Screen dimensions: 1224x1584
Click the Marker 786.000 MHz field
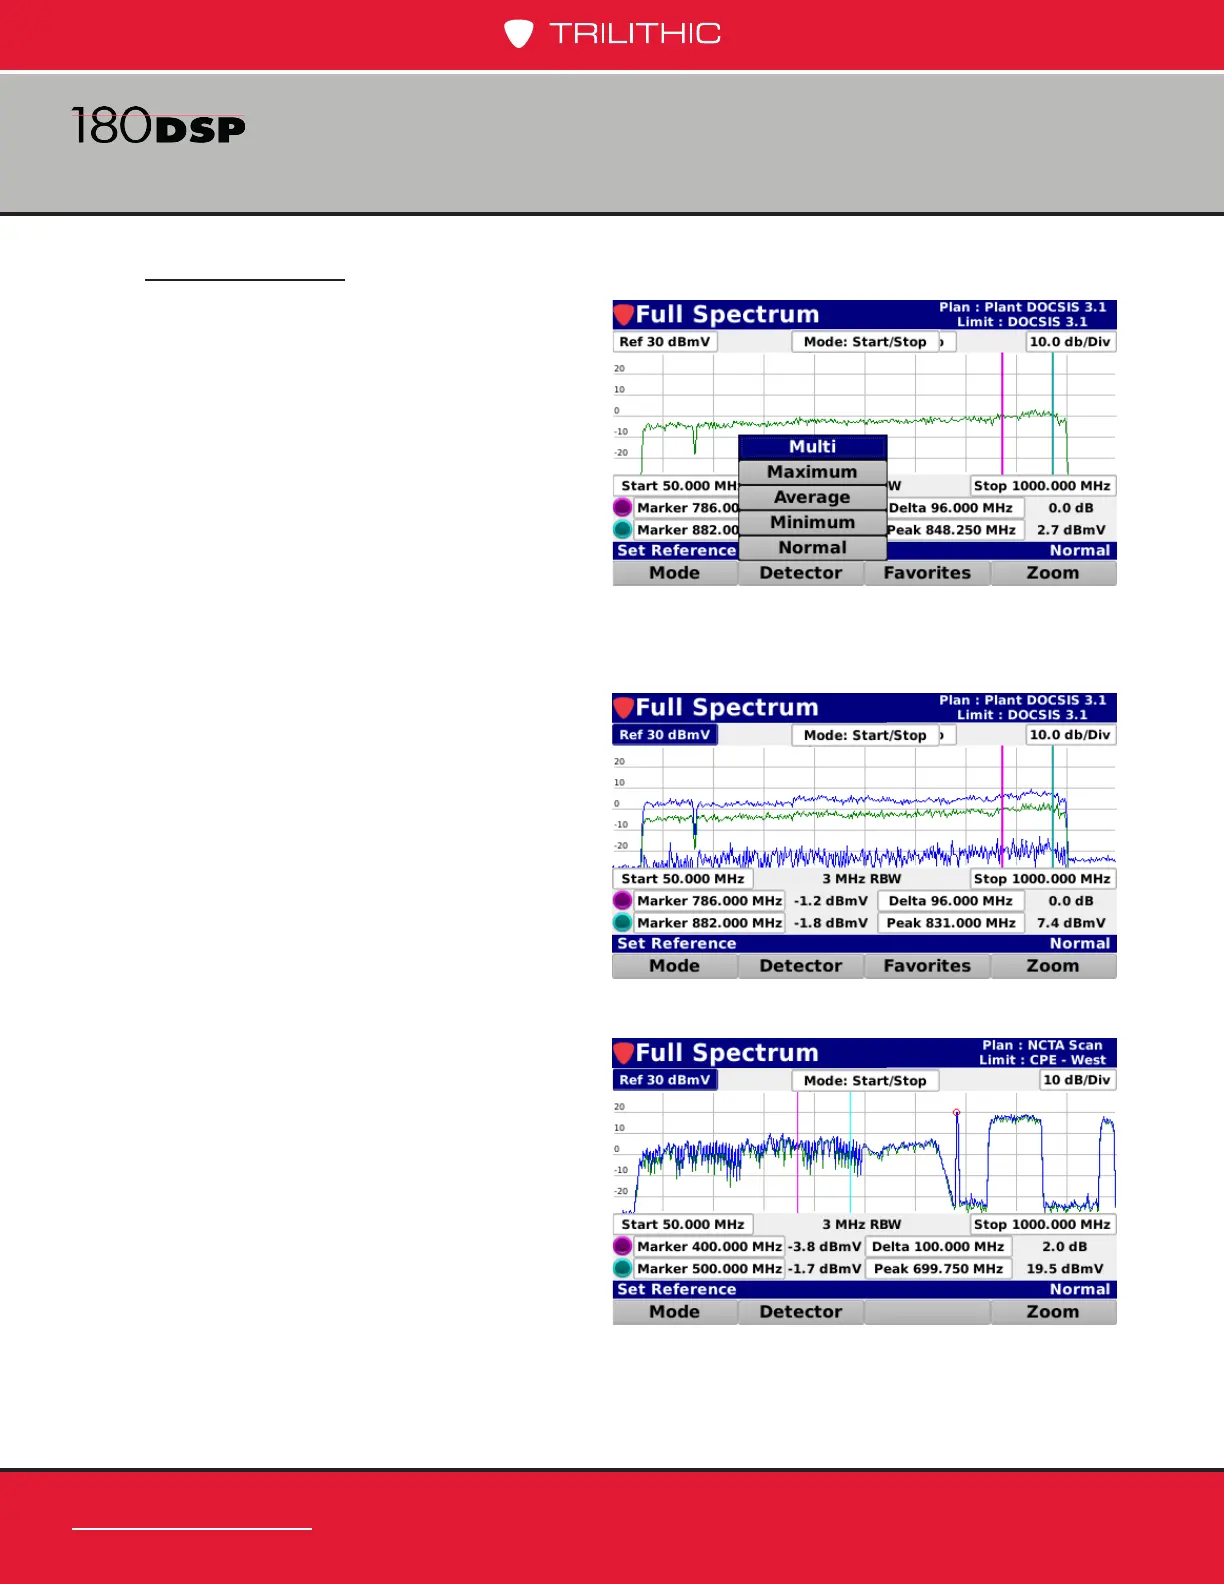710,901
